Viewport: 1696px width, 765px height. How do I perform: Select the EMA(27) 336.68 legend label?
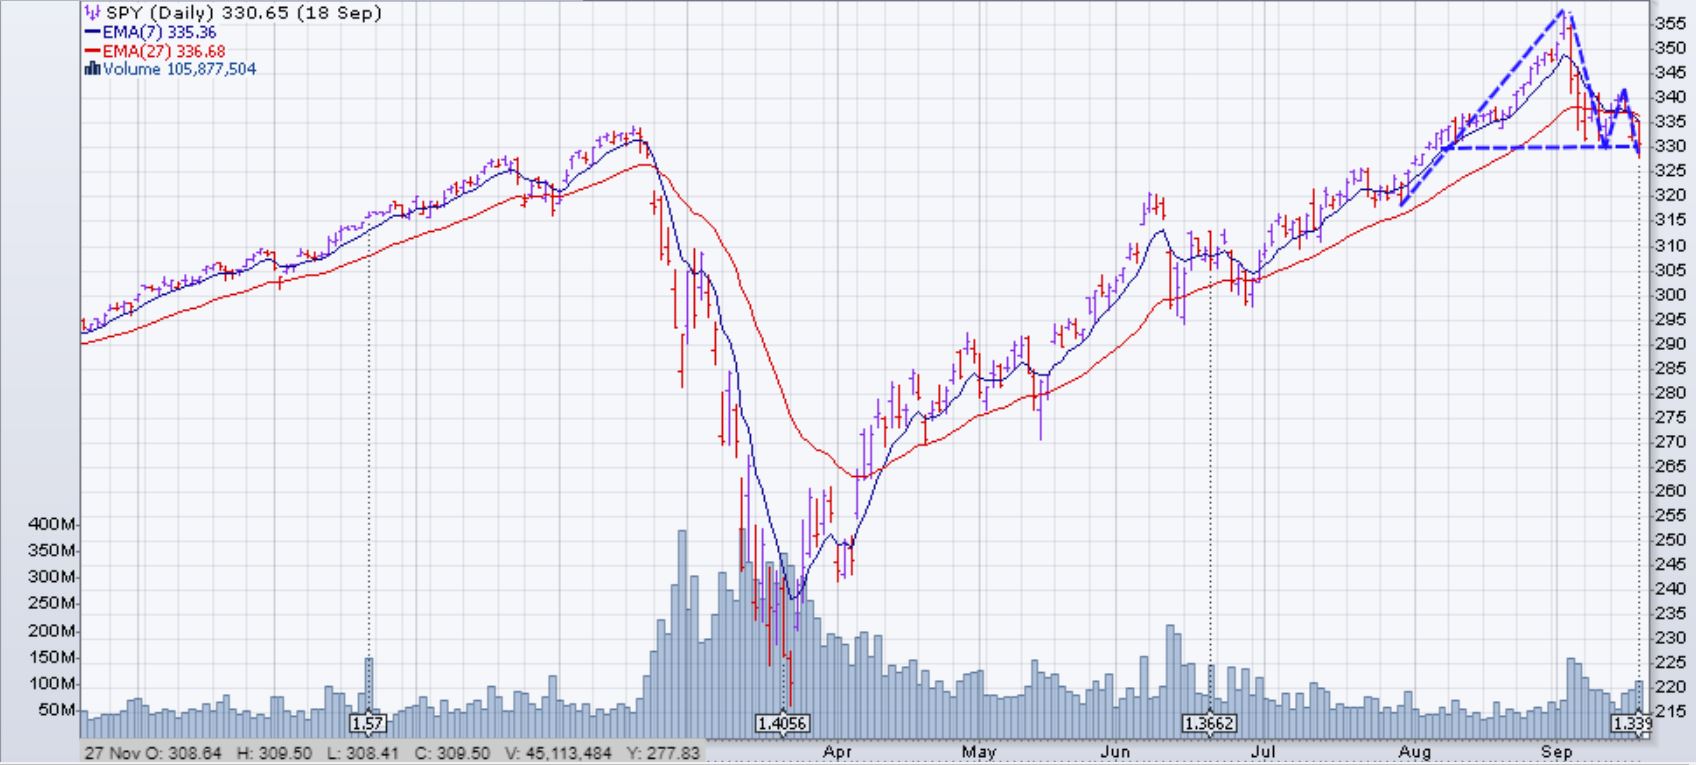164,51
